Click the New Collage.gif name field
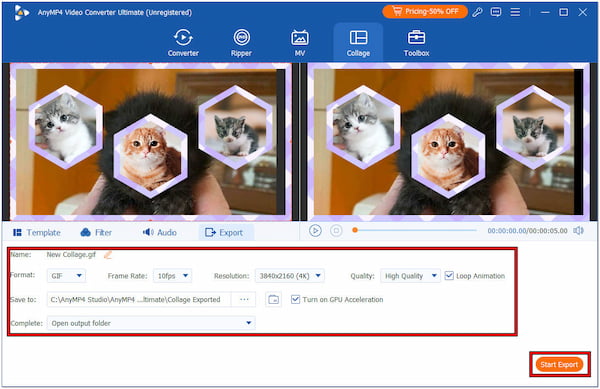Image resolution: width=600 pixels, height=389 pixels. (71, 255)
